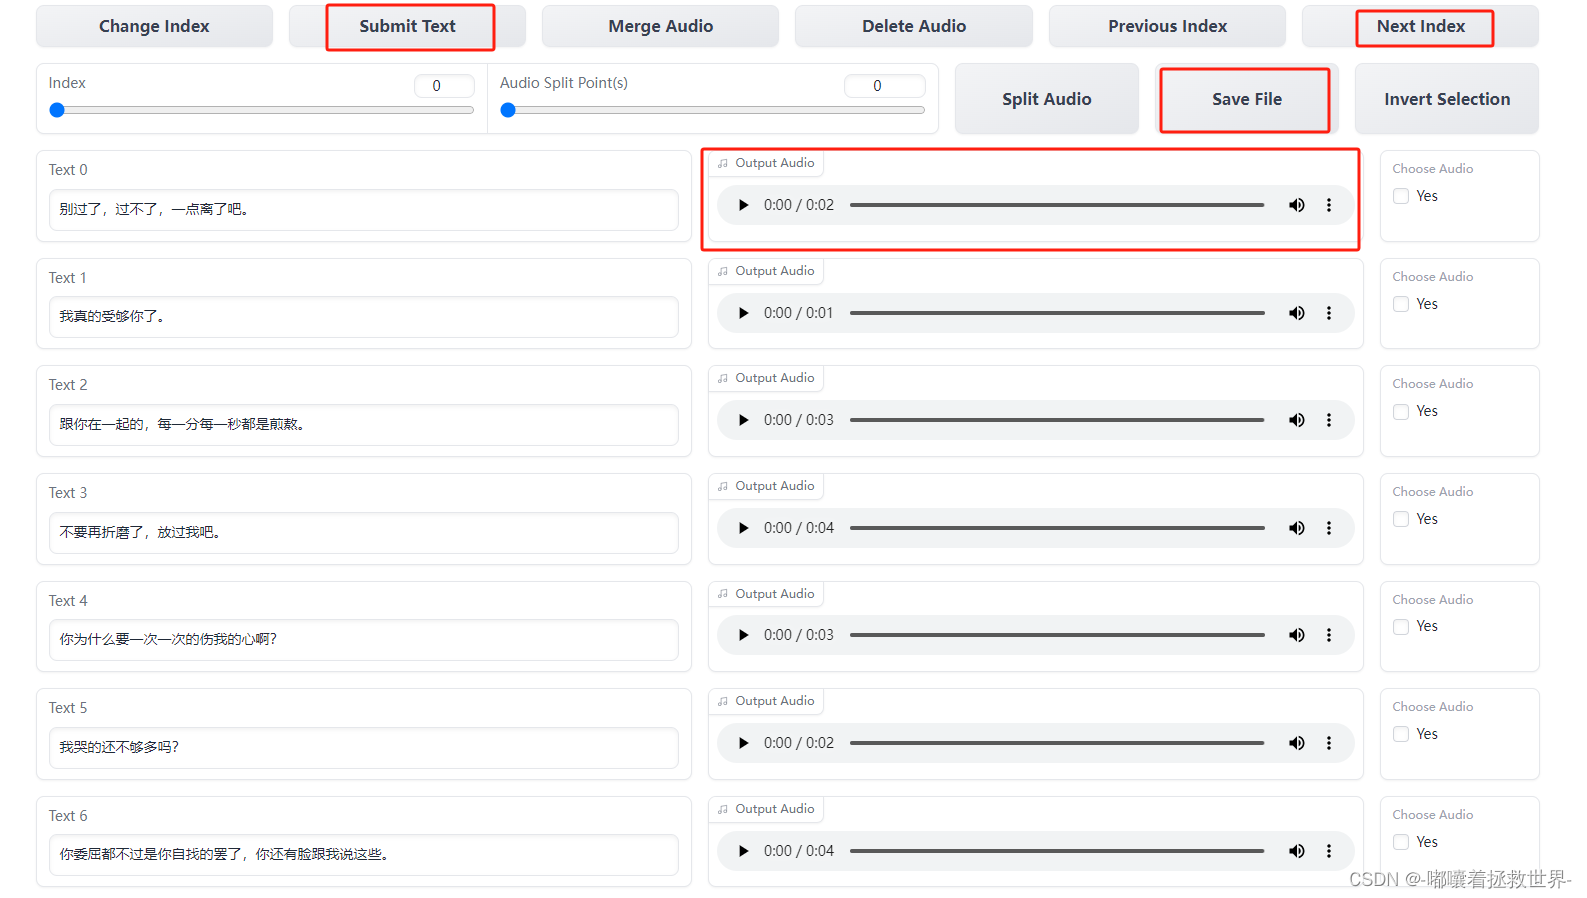Click the Text 6 text box
This screenshot has width=1587, height=898.
(x=364, y=855)
